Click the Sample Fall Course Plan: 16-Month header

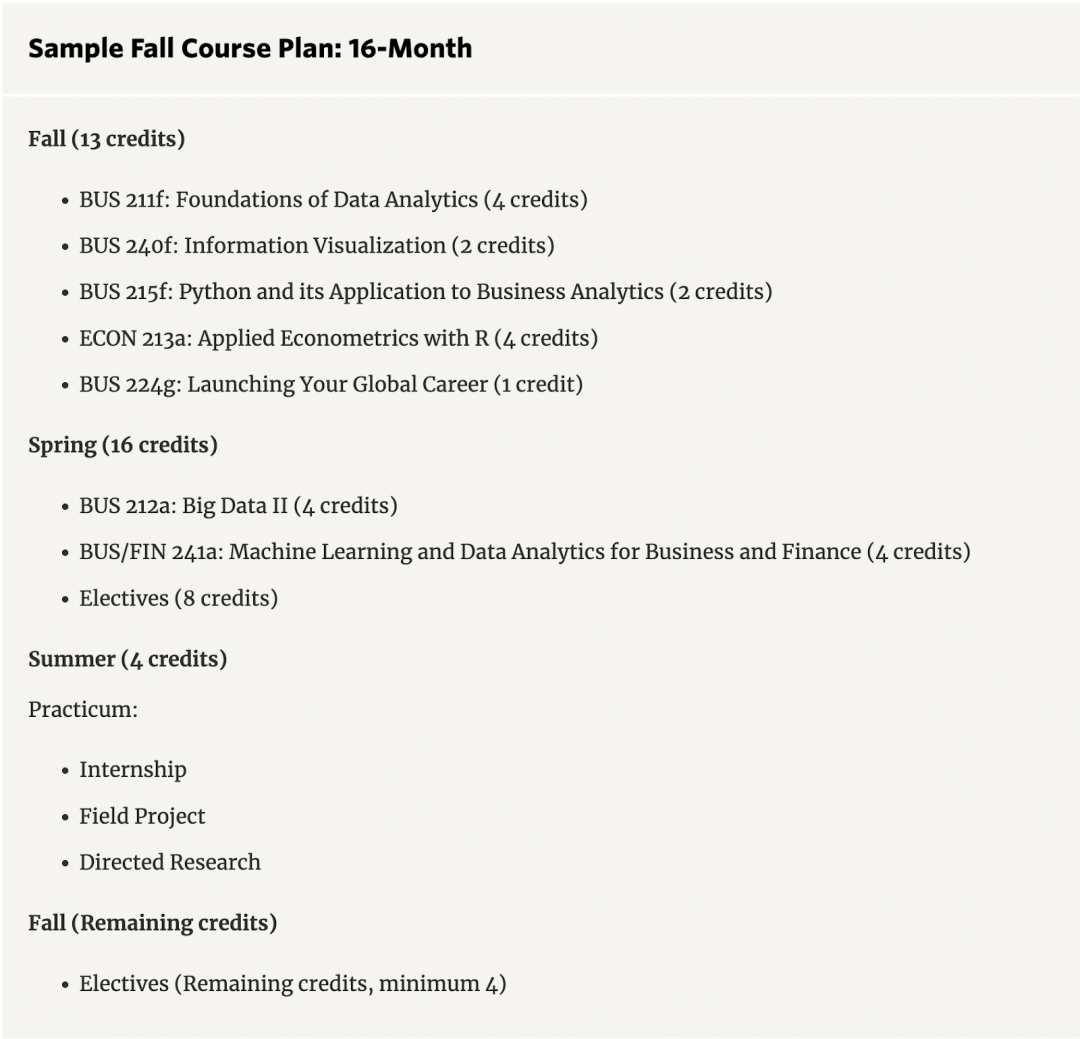[x=250, y=49]
